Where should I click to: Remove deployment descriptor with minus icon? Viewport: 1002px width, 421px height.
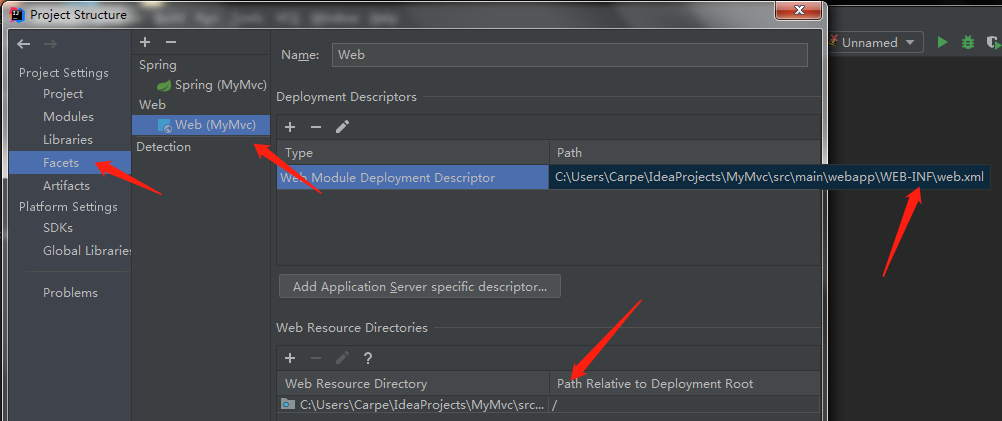tap(316, 127)
